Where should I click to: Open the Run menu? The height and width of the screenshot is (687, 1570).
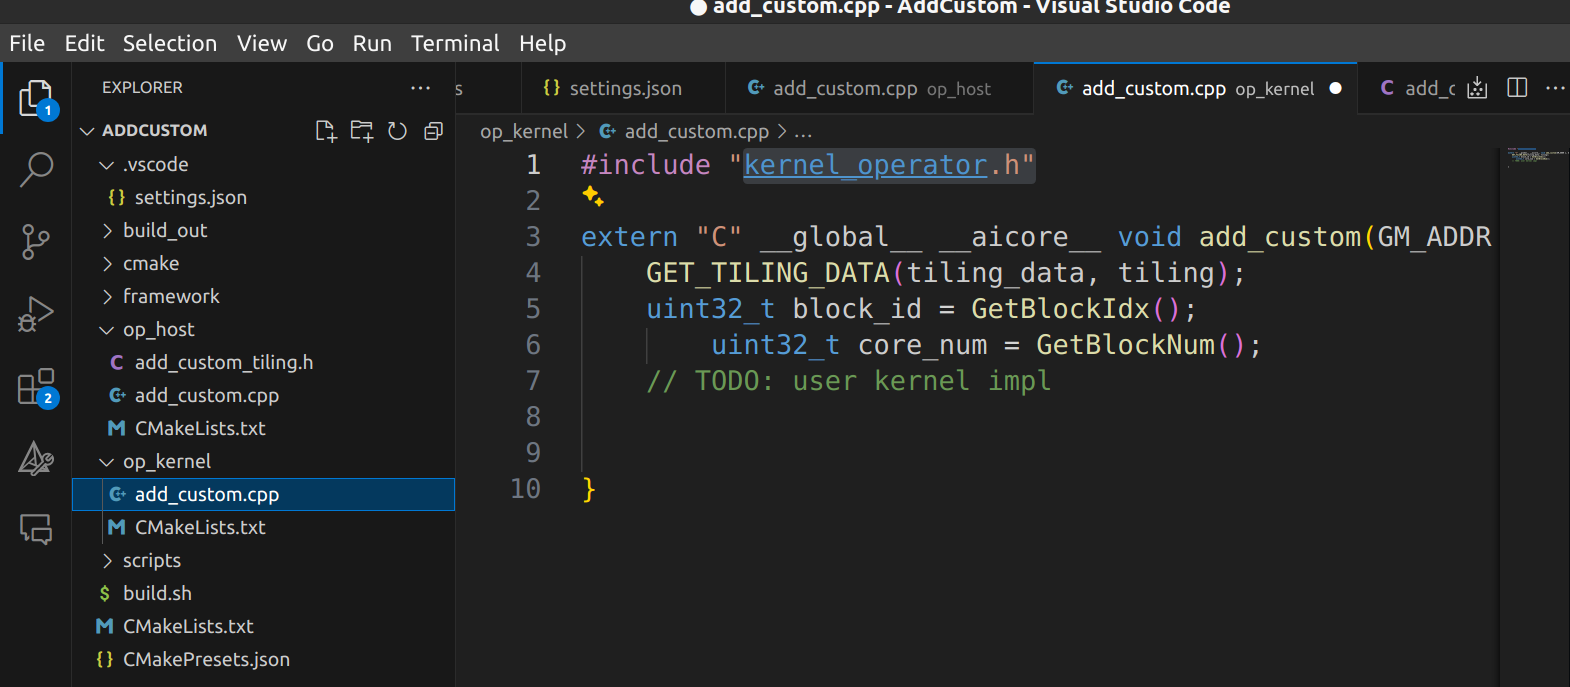pyautogui.click(x=372, y=43)
